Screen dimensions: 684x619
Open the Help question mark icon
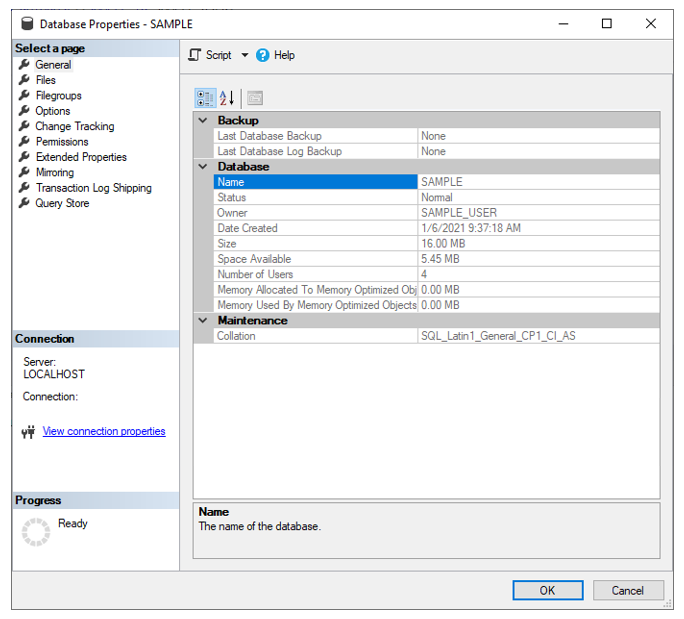pyautogui.click(x=262, y=55)
